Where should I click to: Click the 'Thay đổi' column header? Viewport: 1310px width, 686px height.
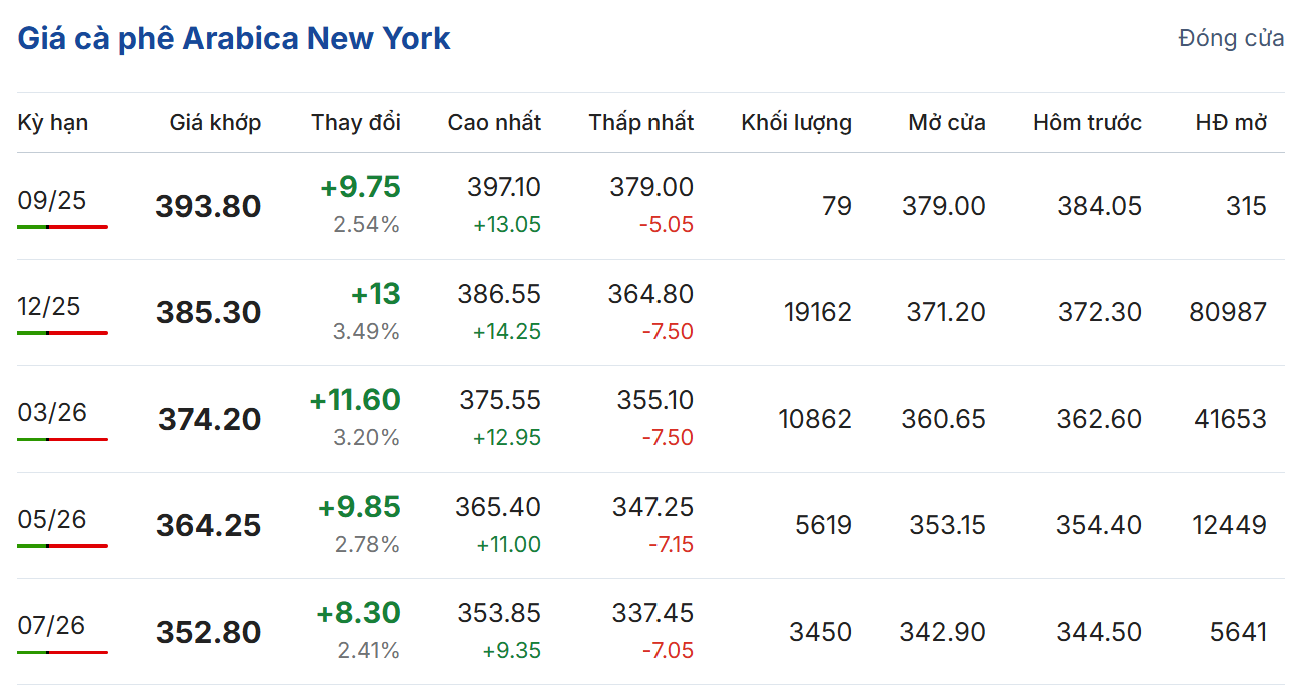tap(355, 123)
